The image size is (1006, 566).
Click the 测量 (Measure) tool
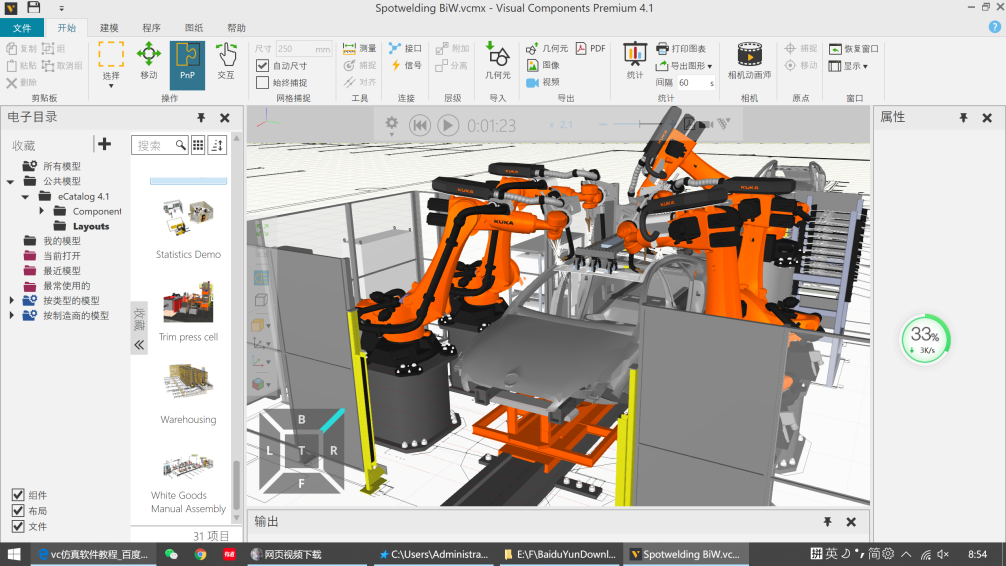pyautogui.click(x=360, y=48)
